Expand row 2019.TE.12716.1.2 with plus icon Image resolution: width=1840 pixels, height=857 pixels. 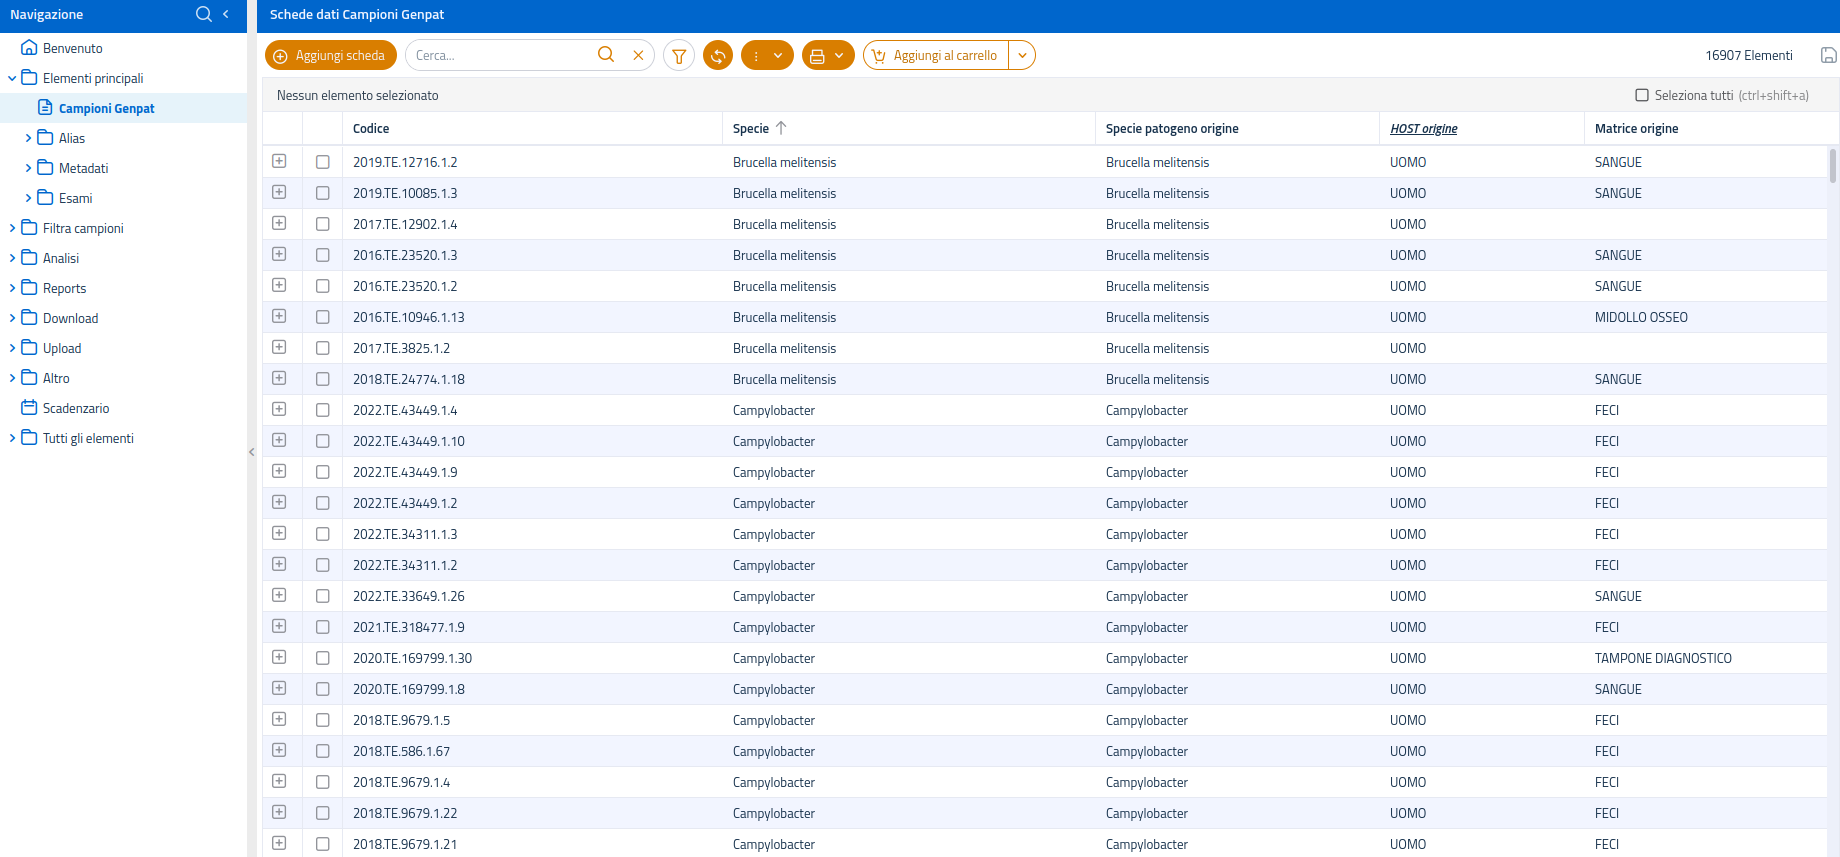coord(279,161)
